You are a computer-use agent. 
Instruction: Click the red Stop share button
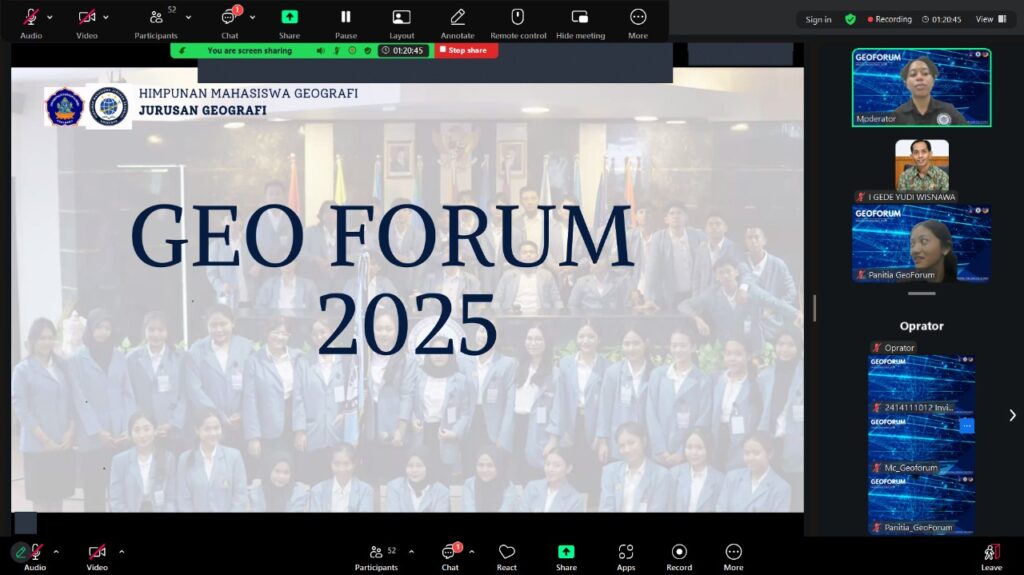466,50
